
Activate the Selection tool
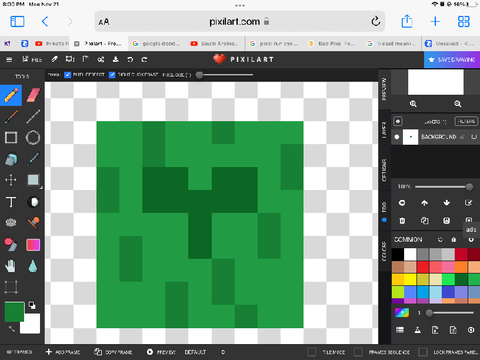pyautogui.click(x=33, y=180)
